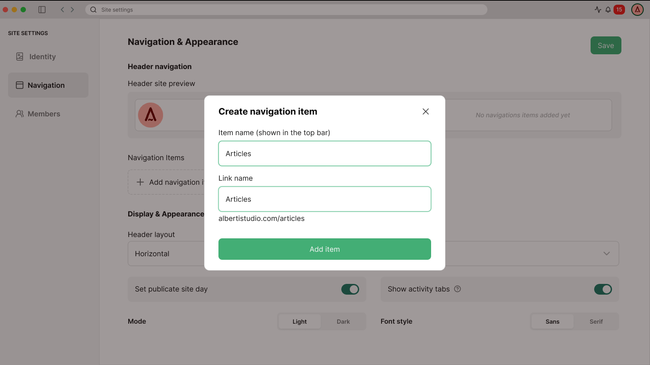Image resolution: width=650 pixels, height=365 pixels.
Task: Click the Site settings search bar
Action: (x=286, y=10)
